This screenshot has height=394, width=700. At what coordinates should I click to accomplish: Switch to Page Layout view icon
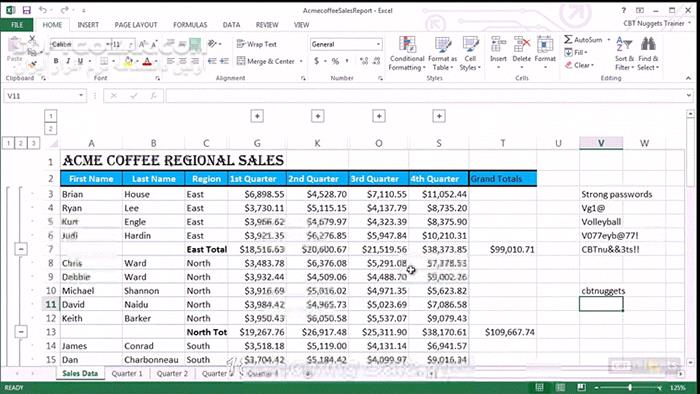pos(560,387)
